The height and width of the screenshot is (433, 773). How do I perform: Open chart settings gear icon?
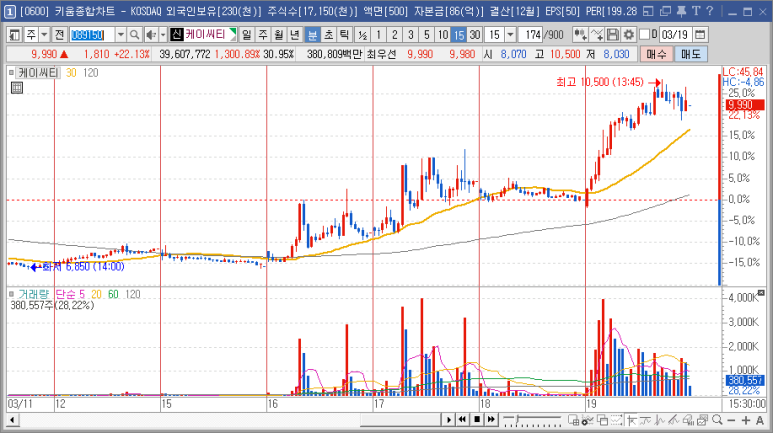click(x=629, y=35)
